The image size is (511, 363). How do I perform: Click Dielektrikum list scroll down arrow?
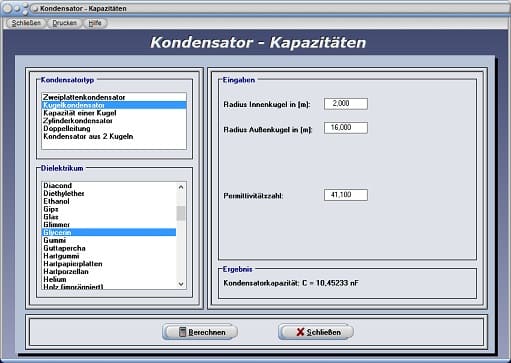(181, 284)
